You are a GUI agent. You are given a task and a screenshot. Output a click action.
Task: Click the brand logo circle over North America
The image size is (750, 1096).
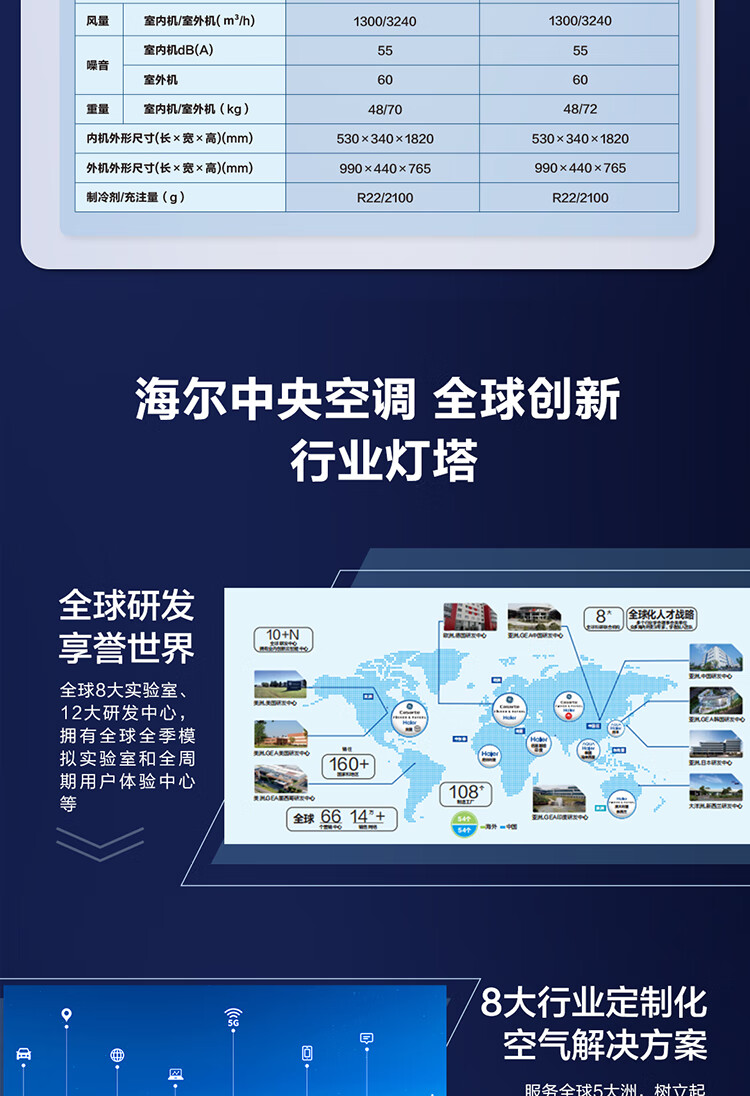409,718
